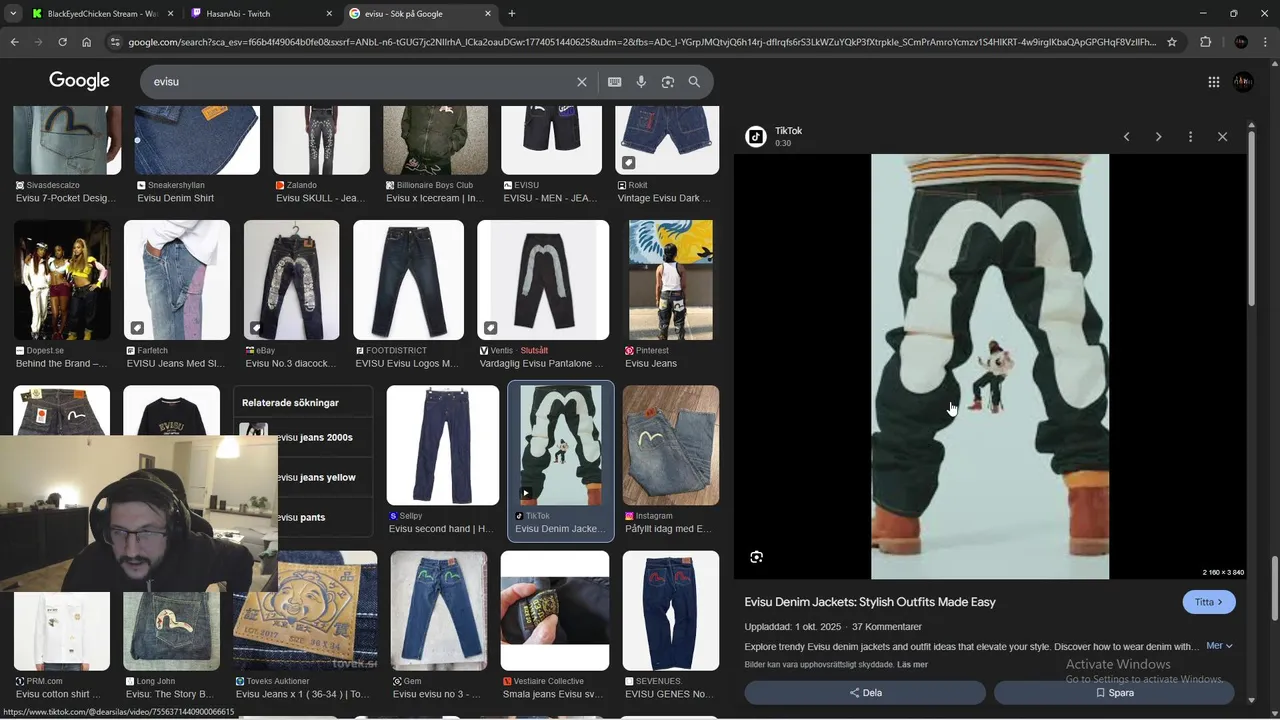Viewport: 1280px width, 720px height.
Task: Search by image with the Lens icon
Action: (x=668, y=82)
